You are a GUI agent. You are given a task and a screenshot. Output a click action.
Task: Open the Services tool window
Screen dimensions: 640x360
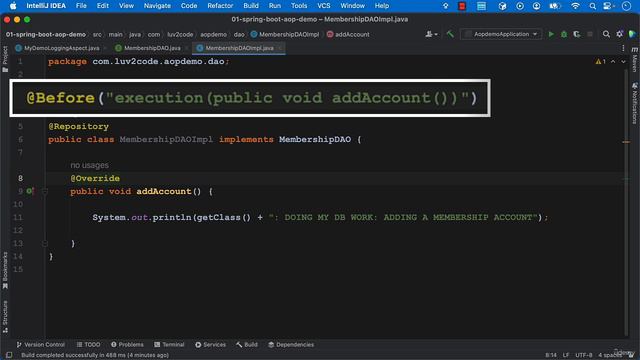(x=210, y=344)
